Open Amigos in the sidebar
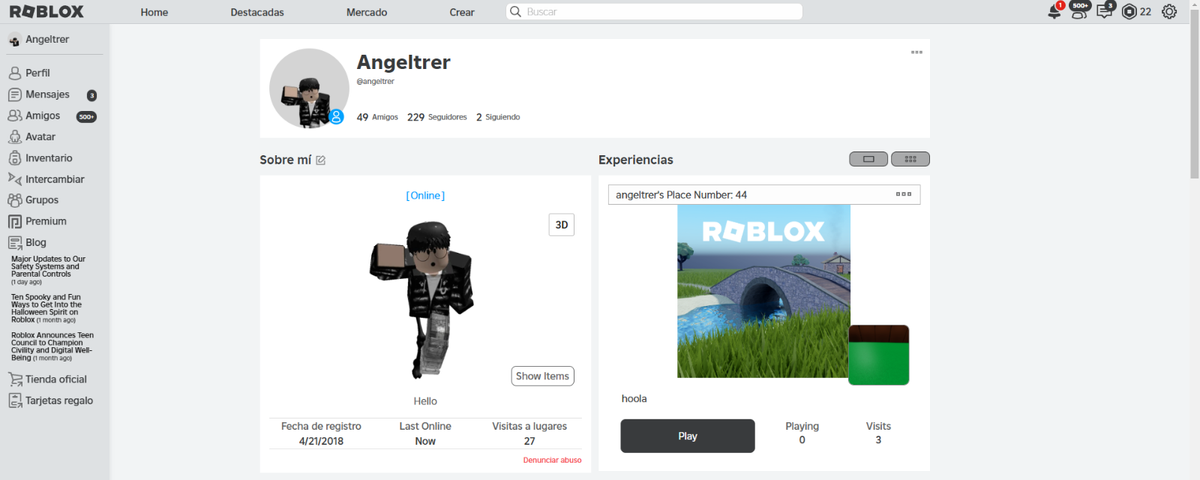The width and height of the screenshot is (1200, 480). tap(42, 116)
